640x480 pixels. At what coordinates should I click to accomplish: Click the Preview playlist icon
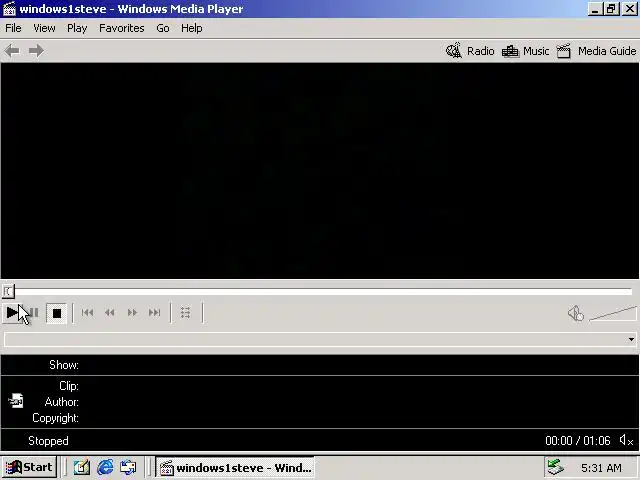coord(186,313)
